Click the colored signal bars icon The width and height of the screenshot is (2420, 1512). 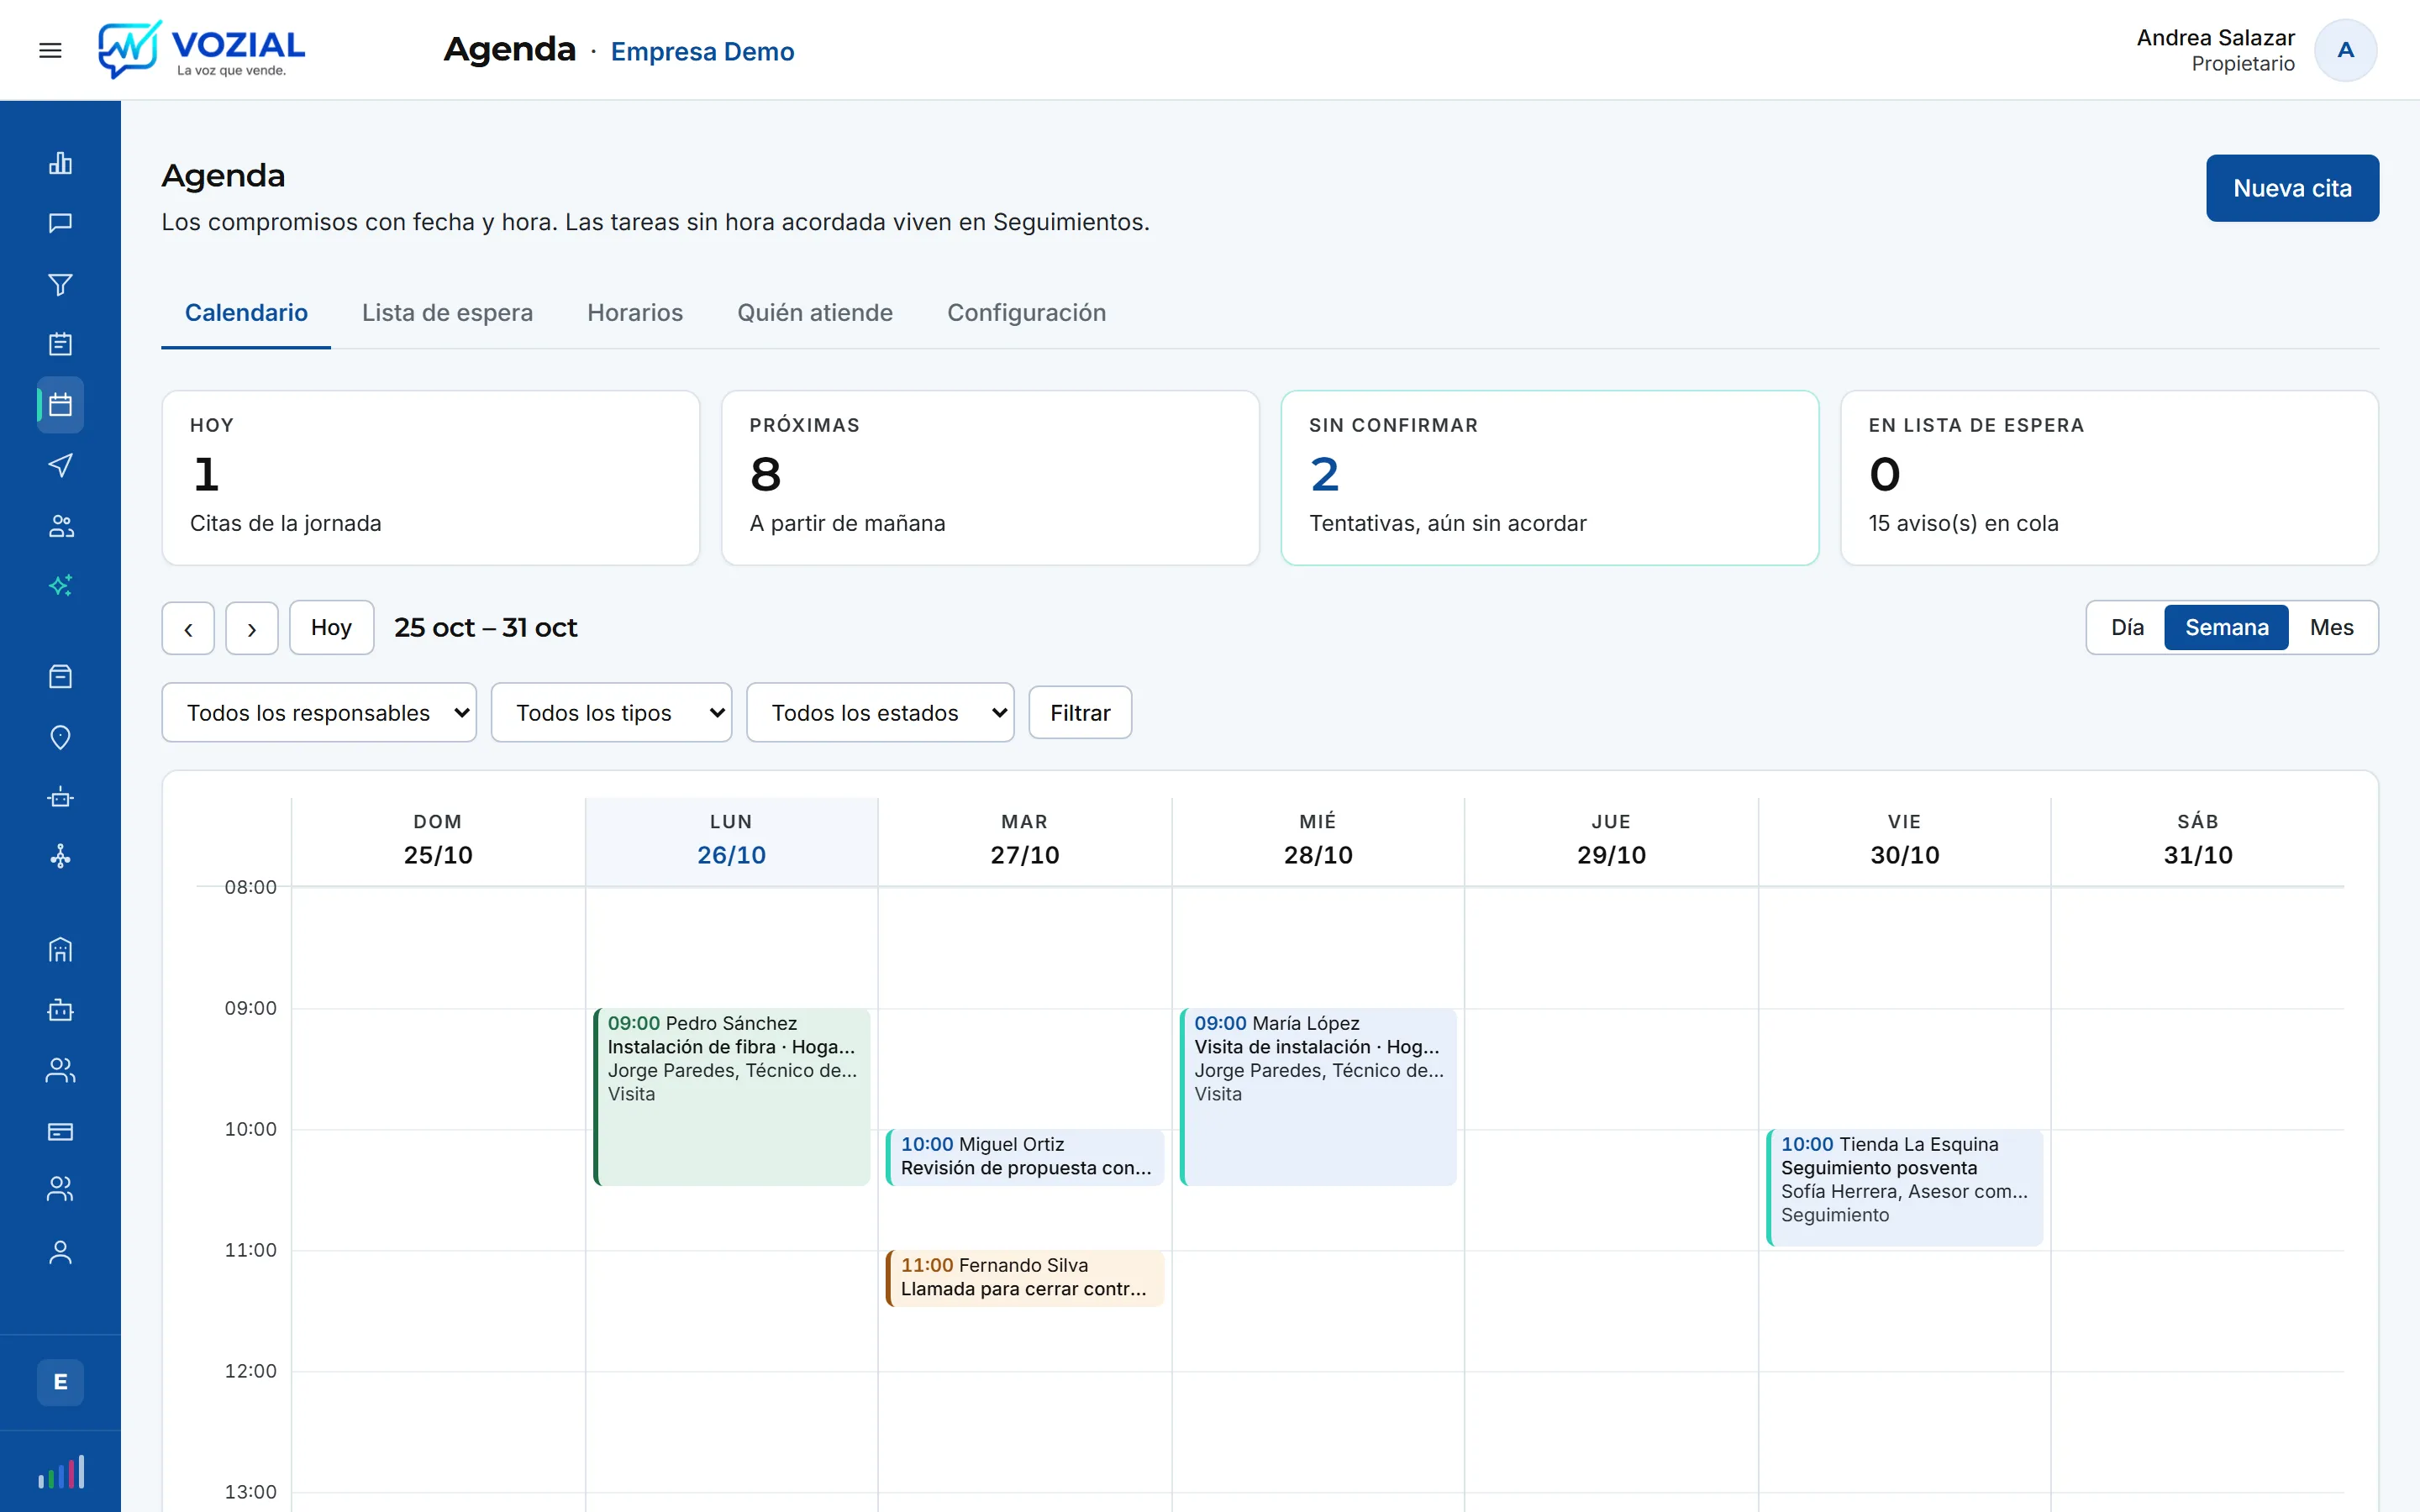(x=60, y=1472)
